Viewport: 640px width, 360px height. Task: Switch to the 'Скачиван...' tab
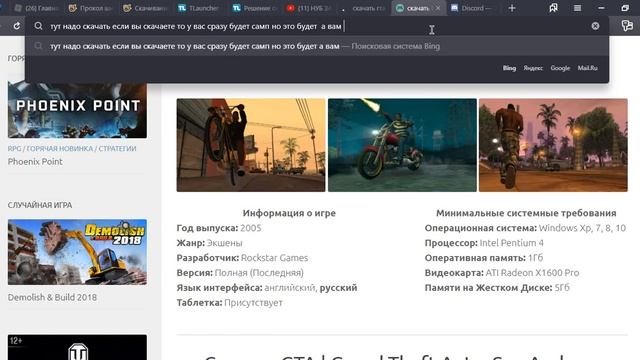tap(145, 8)
